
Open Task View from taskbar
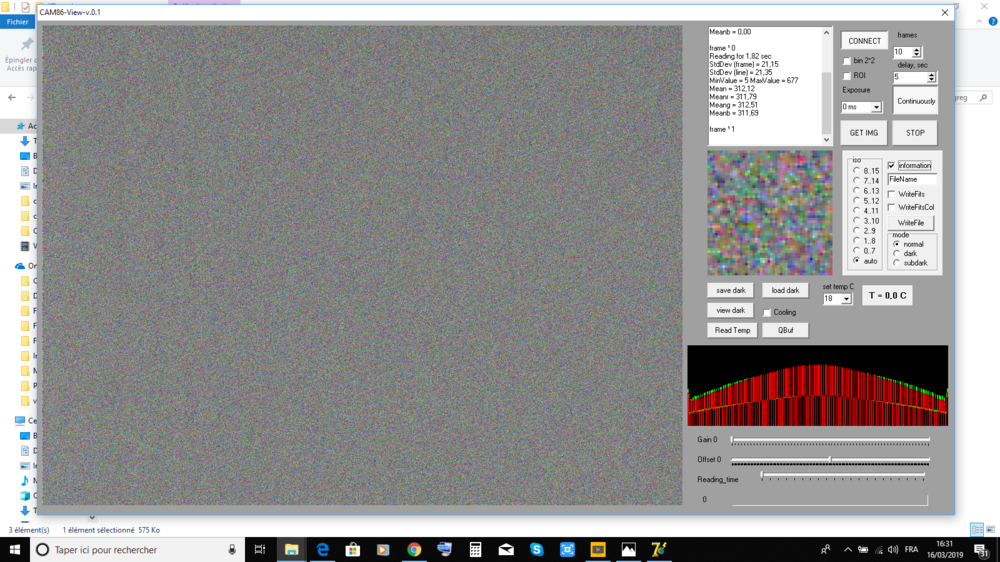[260, 549]
